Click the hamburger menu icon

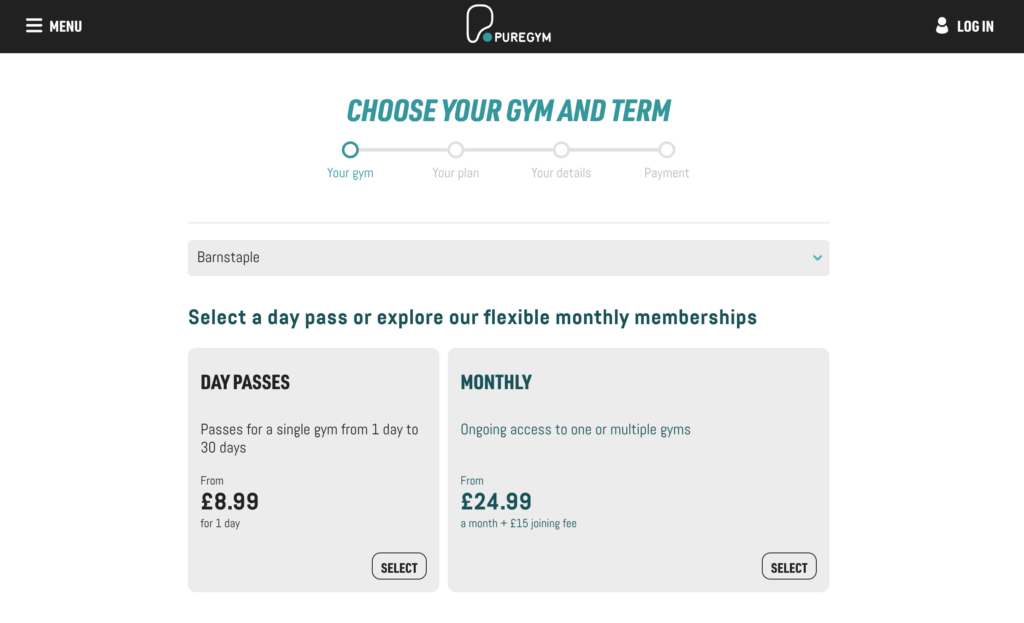tap(34, 26)
